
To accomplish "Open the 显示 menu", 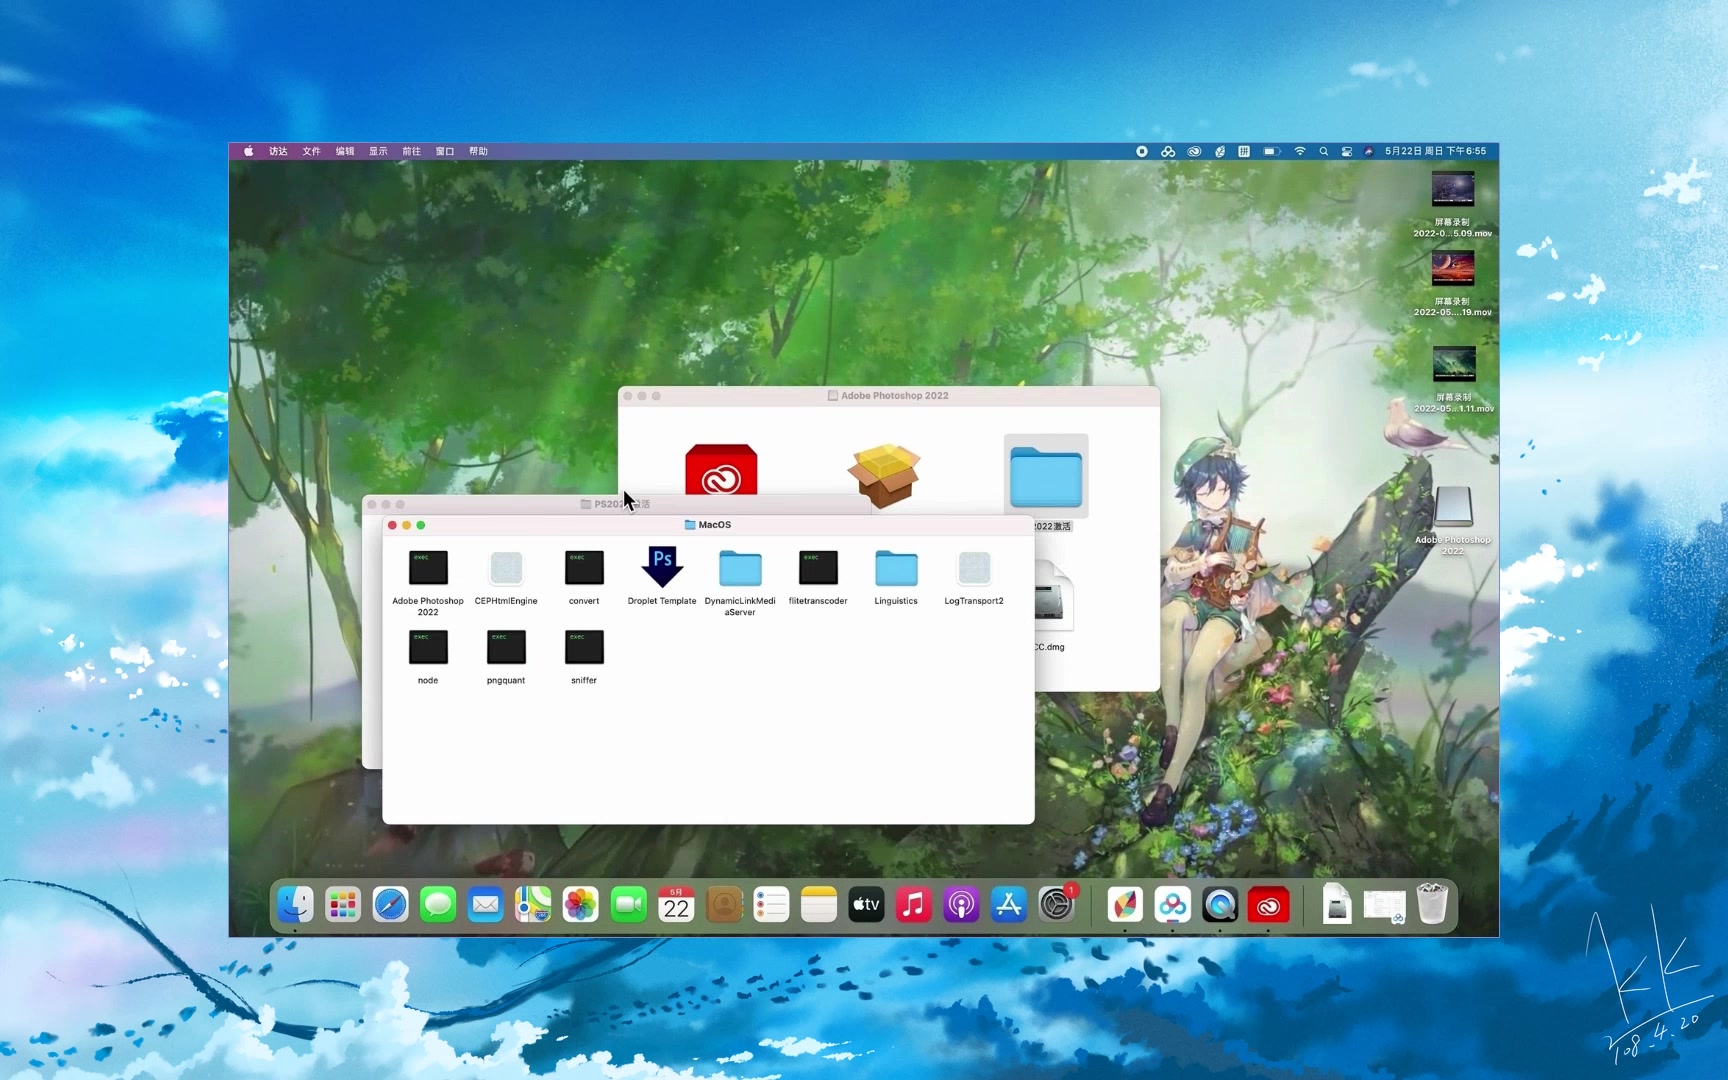I will pos(378,151).
